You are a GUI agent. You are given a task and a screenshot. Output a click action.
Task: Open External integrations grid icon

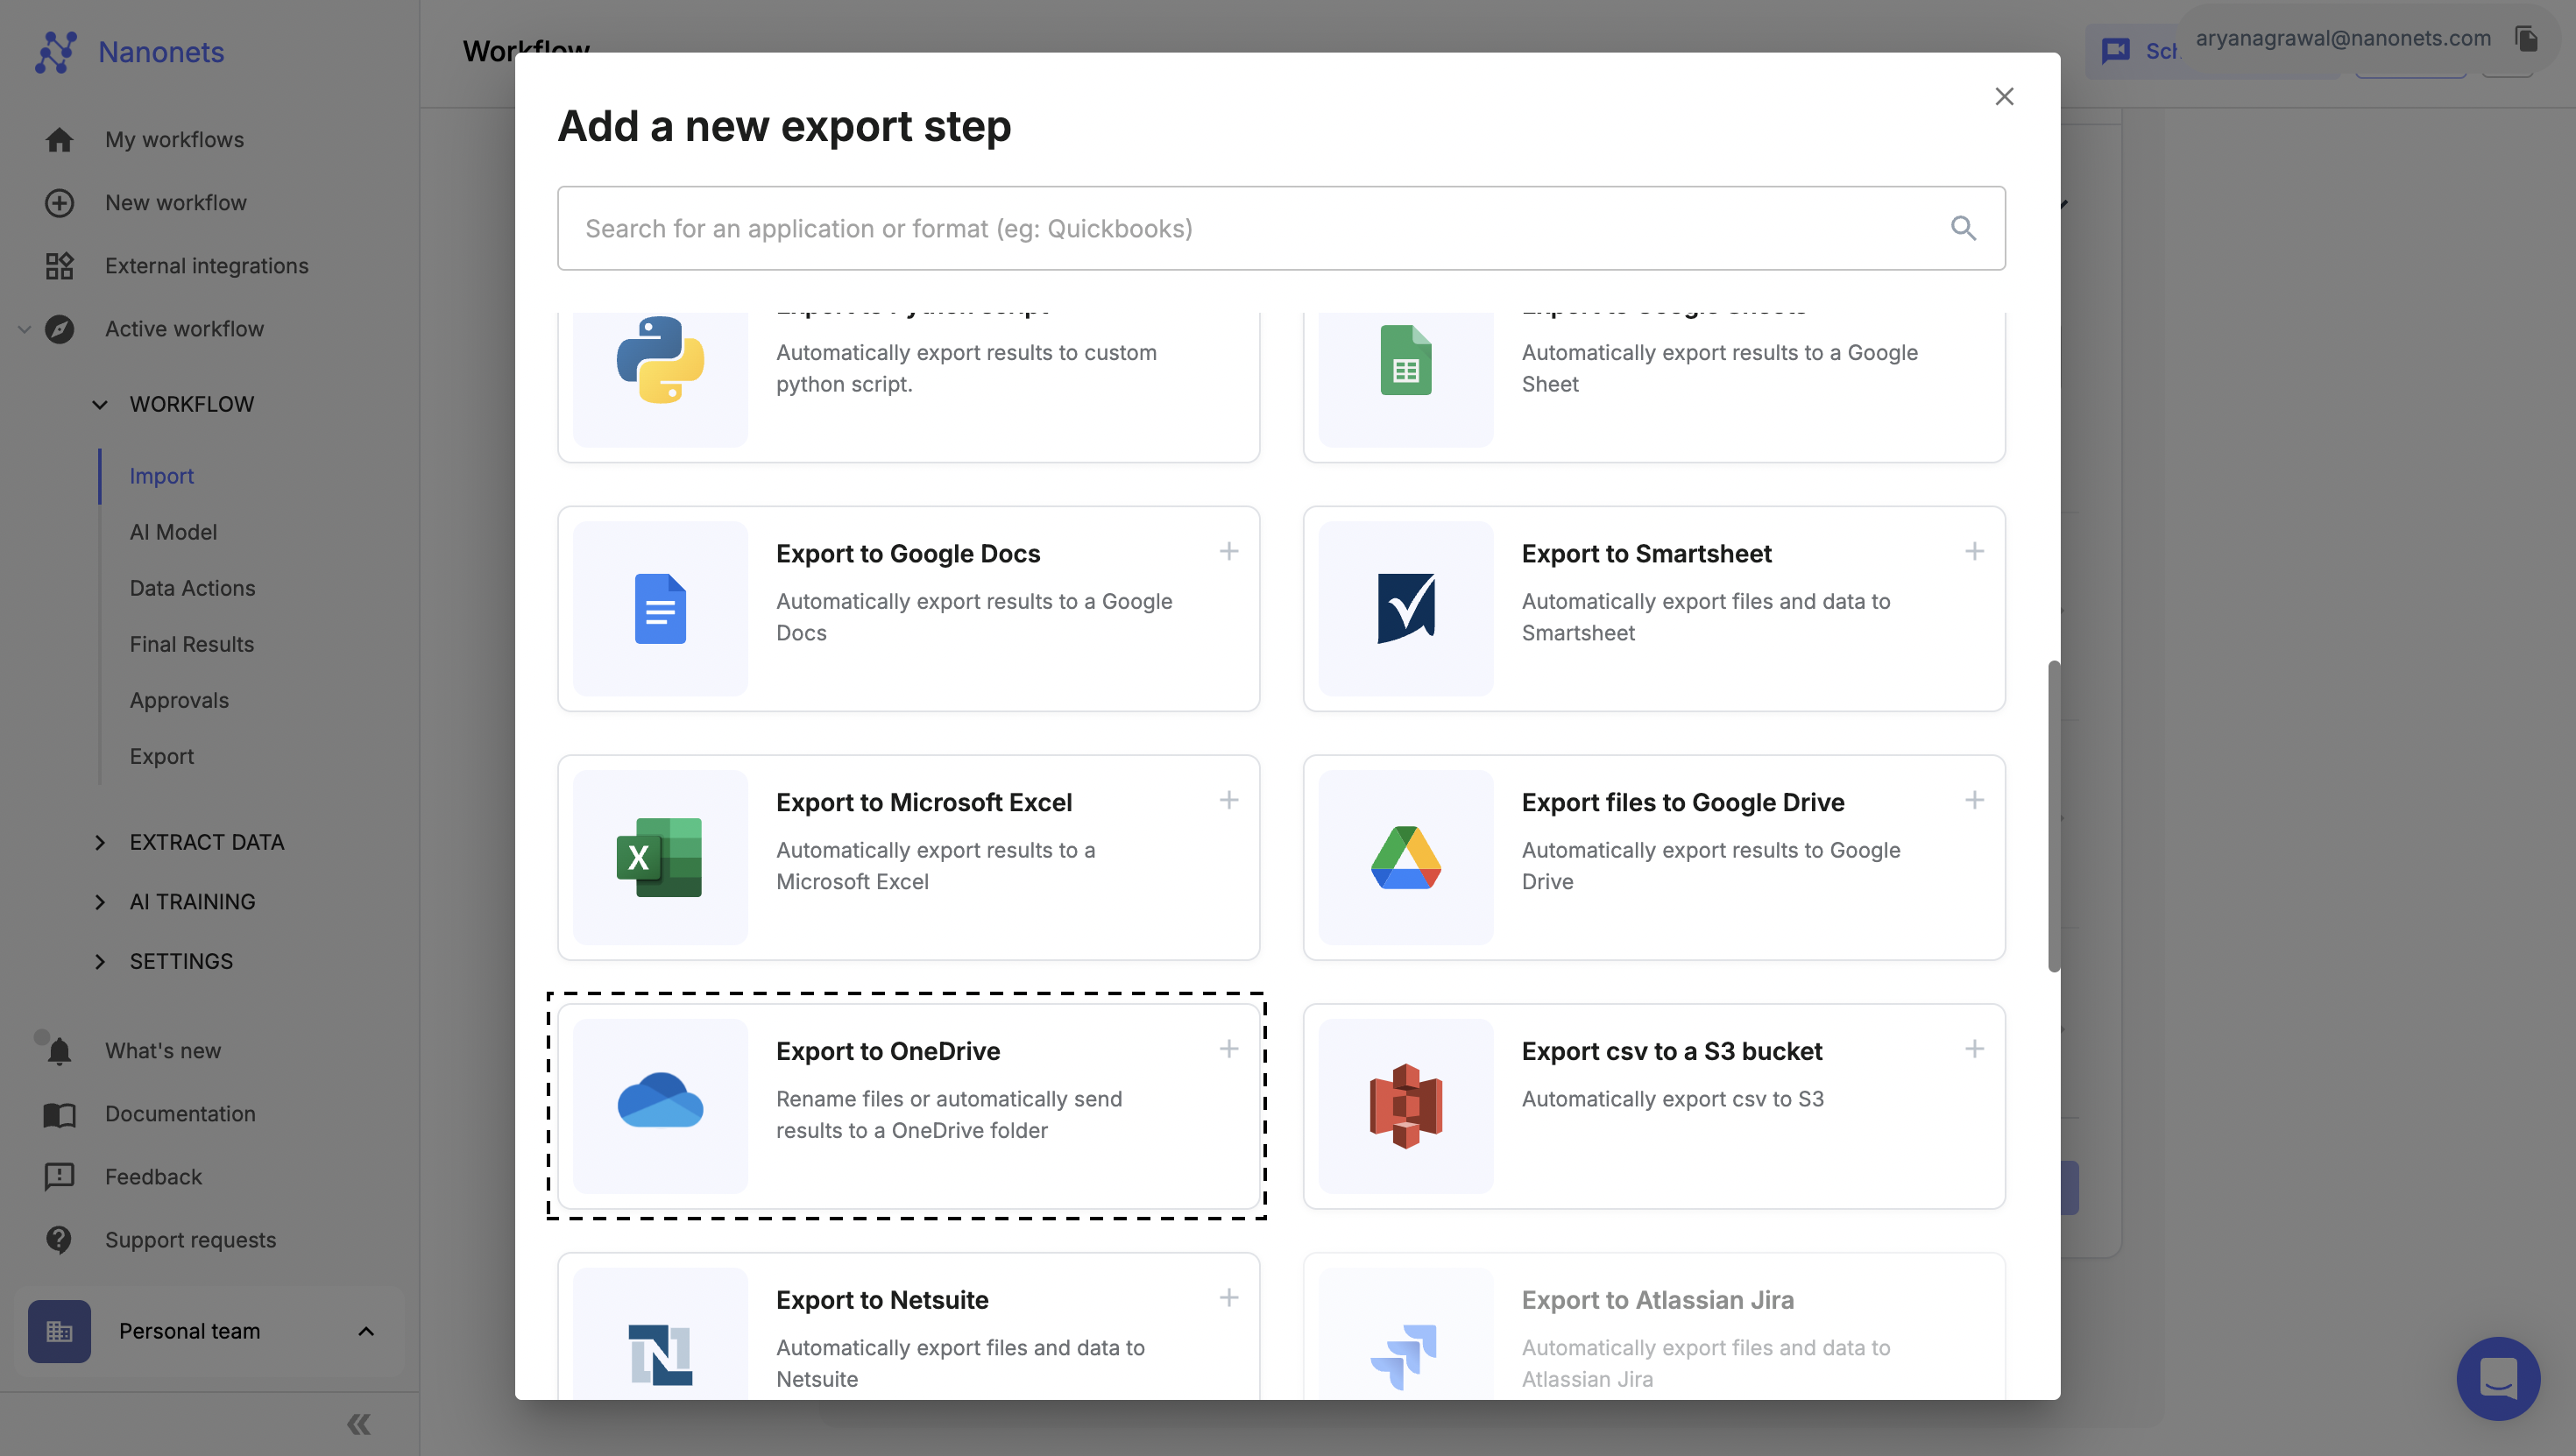click(59, 266)
